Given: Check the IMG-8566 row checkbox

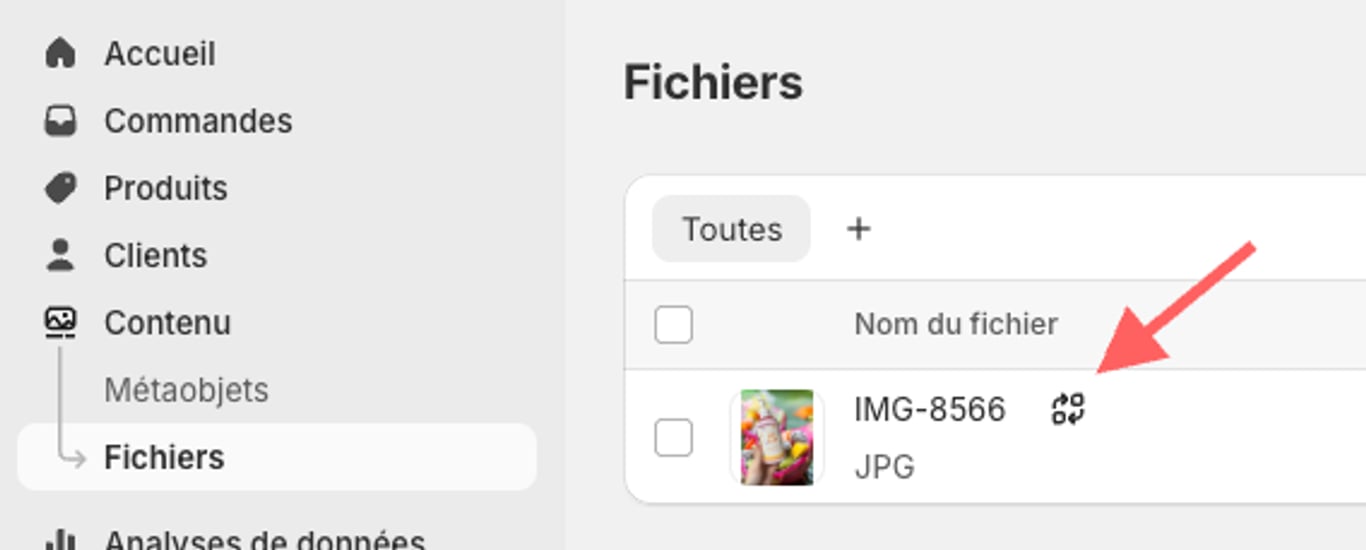Looking at the screenshot, I should 673,437.
